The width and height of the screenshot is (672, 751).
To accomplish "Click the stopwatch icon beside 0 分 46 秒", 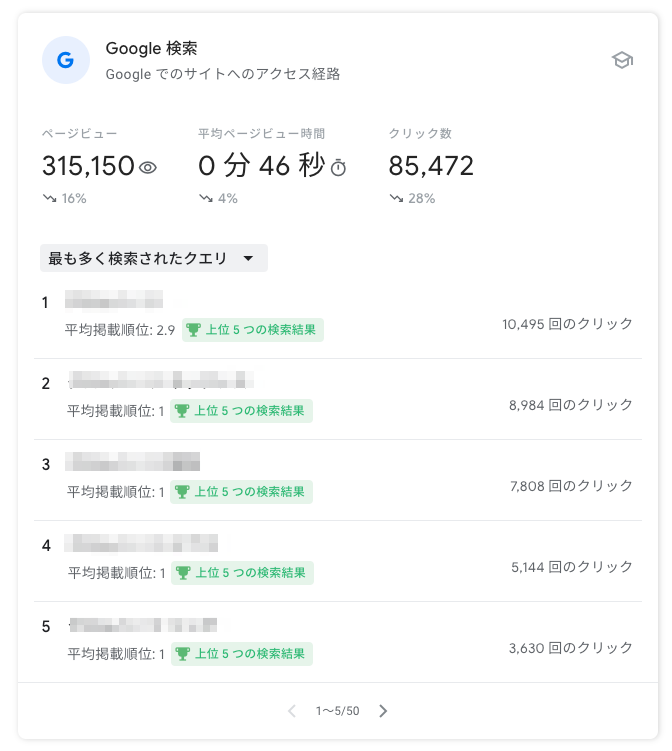I will (338, 167).
